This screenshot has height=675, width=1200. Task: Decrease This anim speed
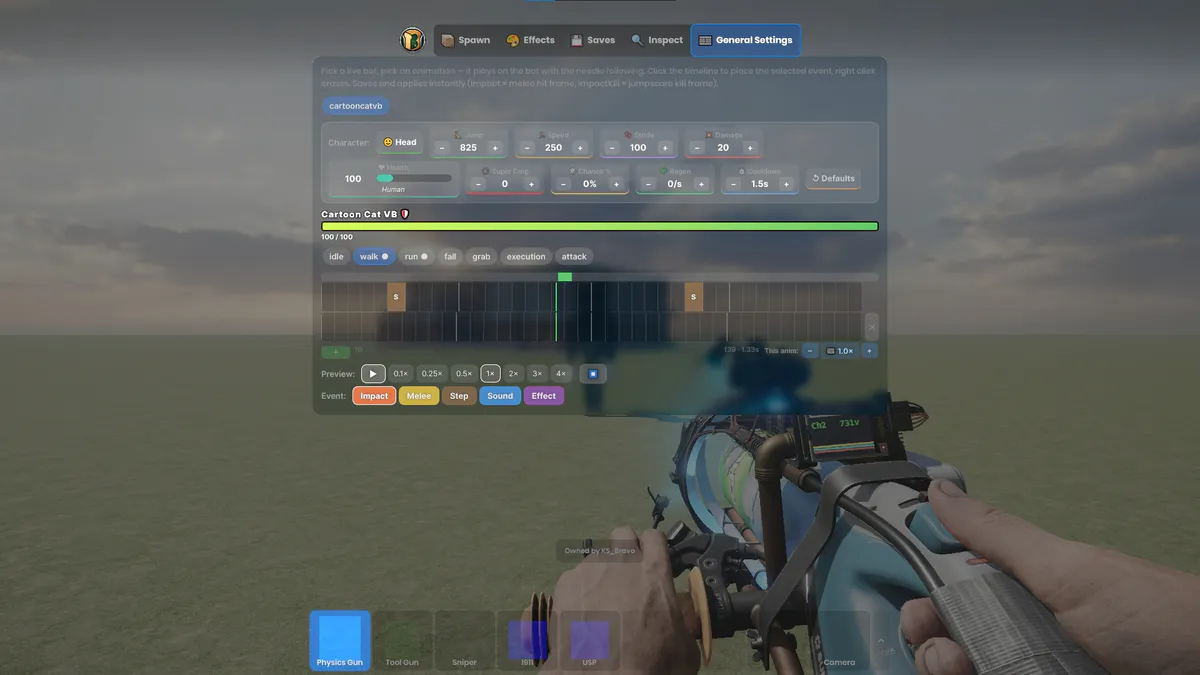coord(810,351)
